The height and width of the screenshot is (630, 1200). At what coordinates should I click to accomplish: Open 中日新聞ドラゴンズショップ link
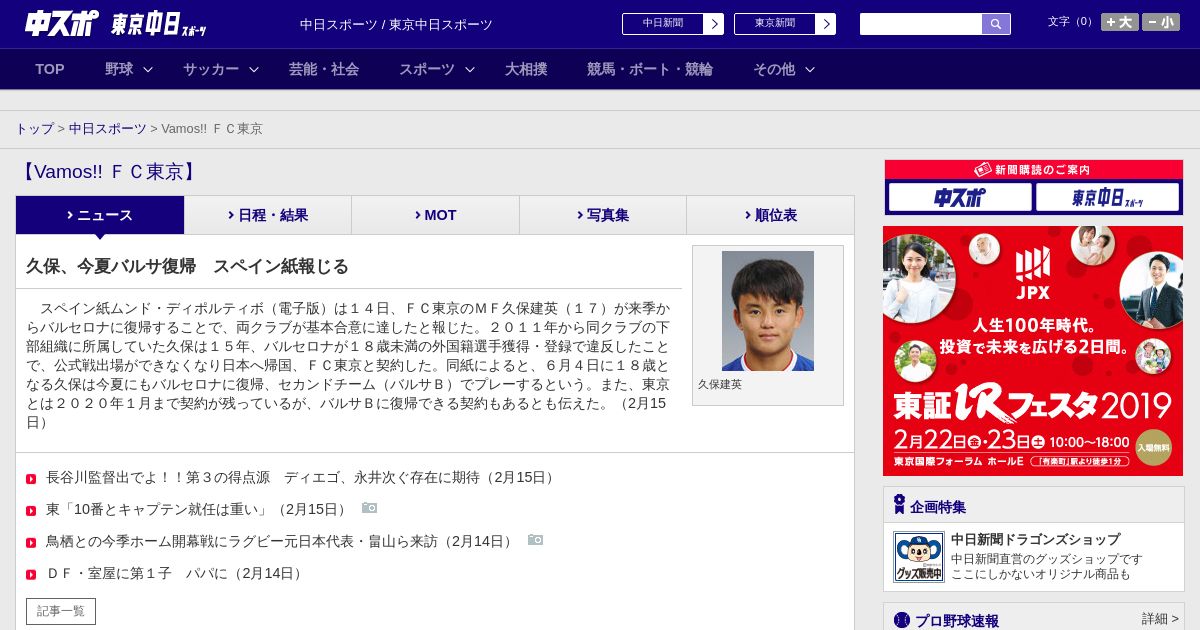(1036, 539)
